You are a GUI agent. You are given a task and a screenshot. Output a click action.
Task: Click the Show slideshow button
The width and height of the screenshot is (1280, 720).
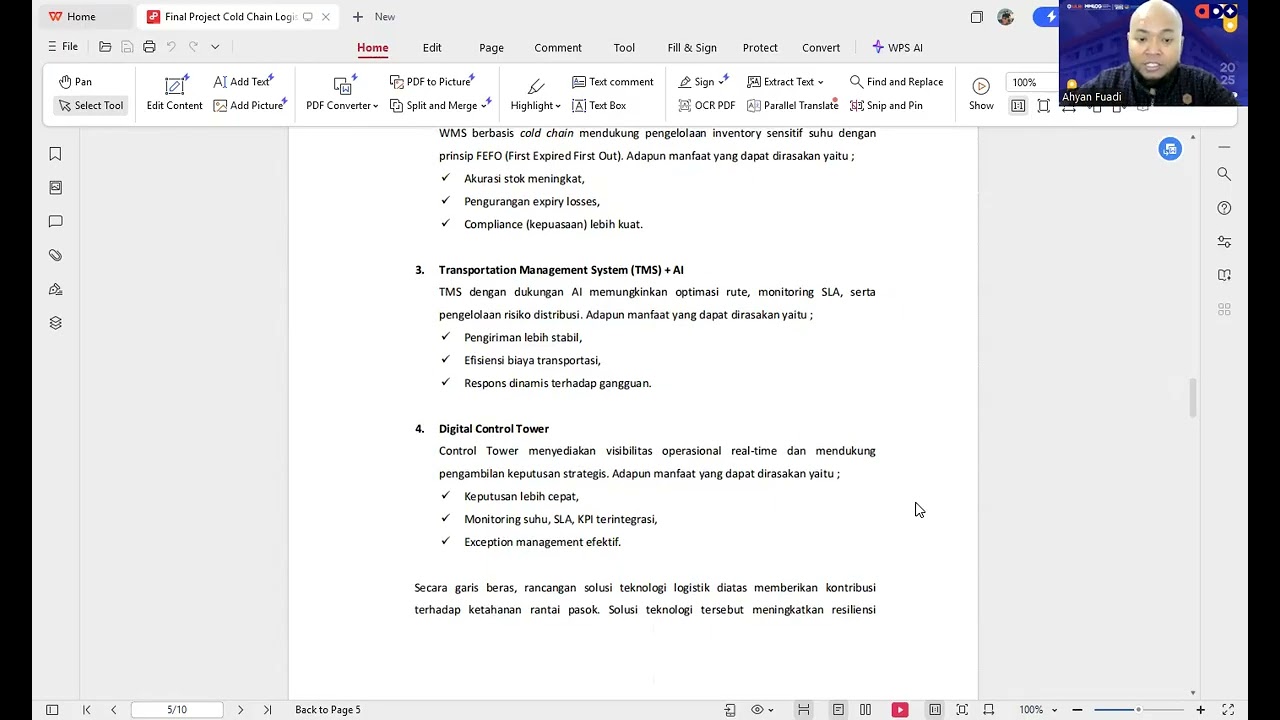point(981,93)
